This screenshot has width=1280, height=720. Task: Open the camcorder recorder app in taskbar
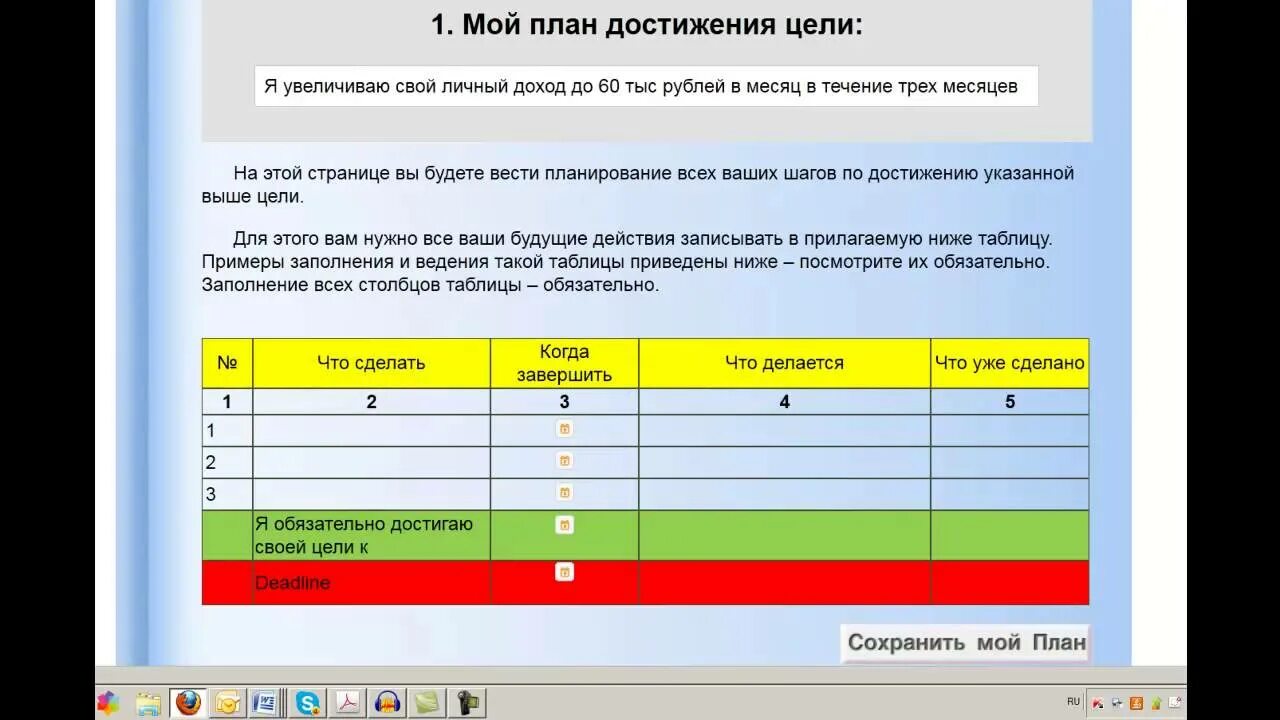click(468, 703)
